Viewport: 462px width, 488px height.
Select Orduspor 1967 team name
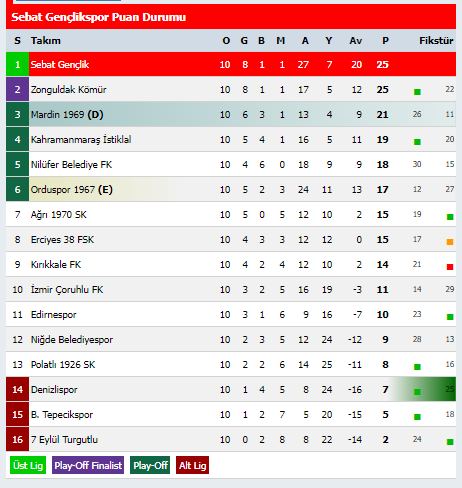point(72,189)
